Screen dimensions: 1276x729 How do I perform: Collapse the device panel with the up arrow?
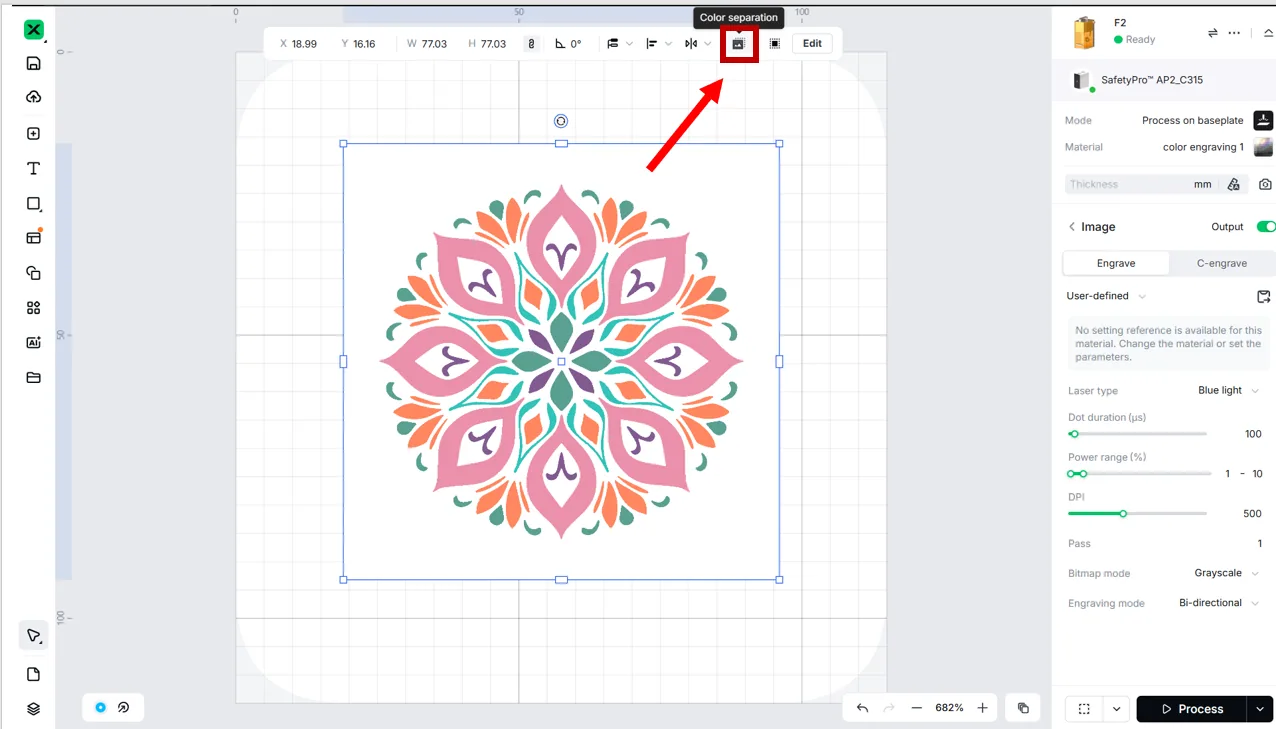click(x=1268, y=33)
